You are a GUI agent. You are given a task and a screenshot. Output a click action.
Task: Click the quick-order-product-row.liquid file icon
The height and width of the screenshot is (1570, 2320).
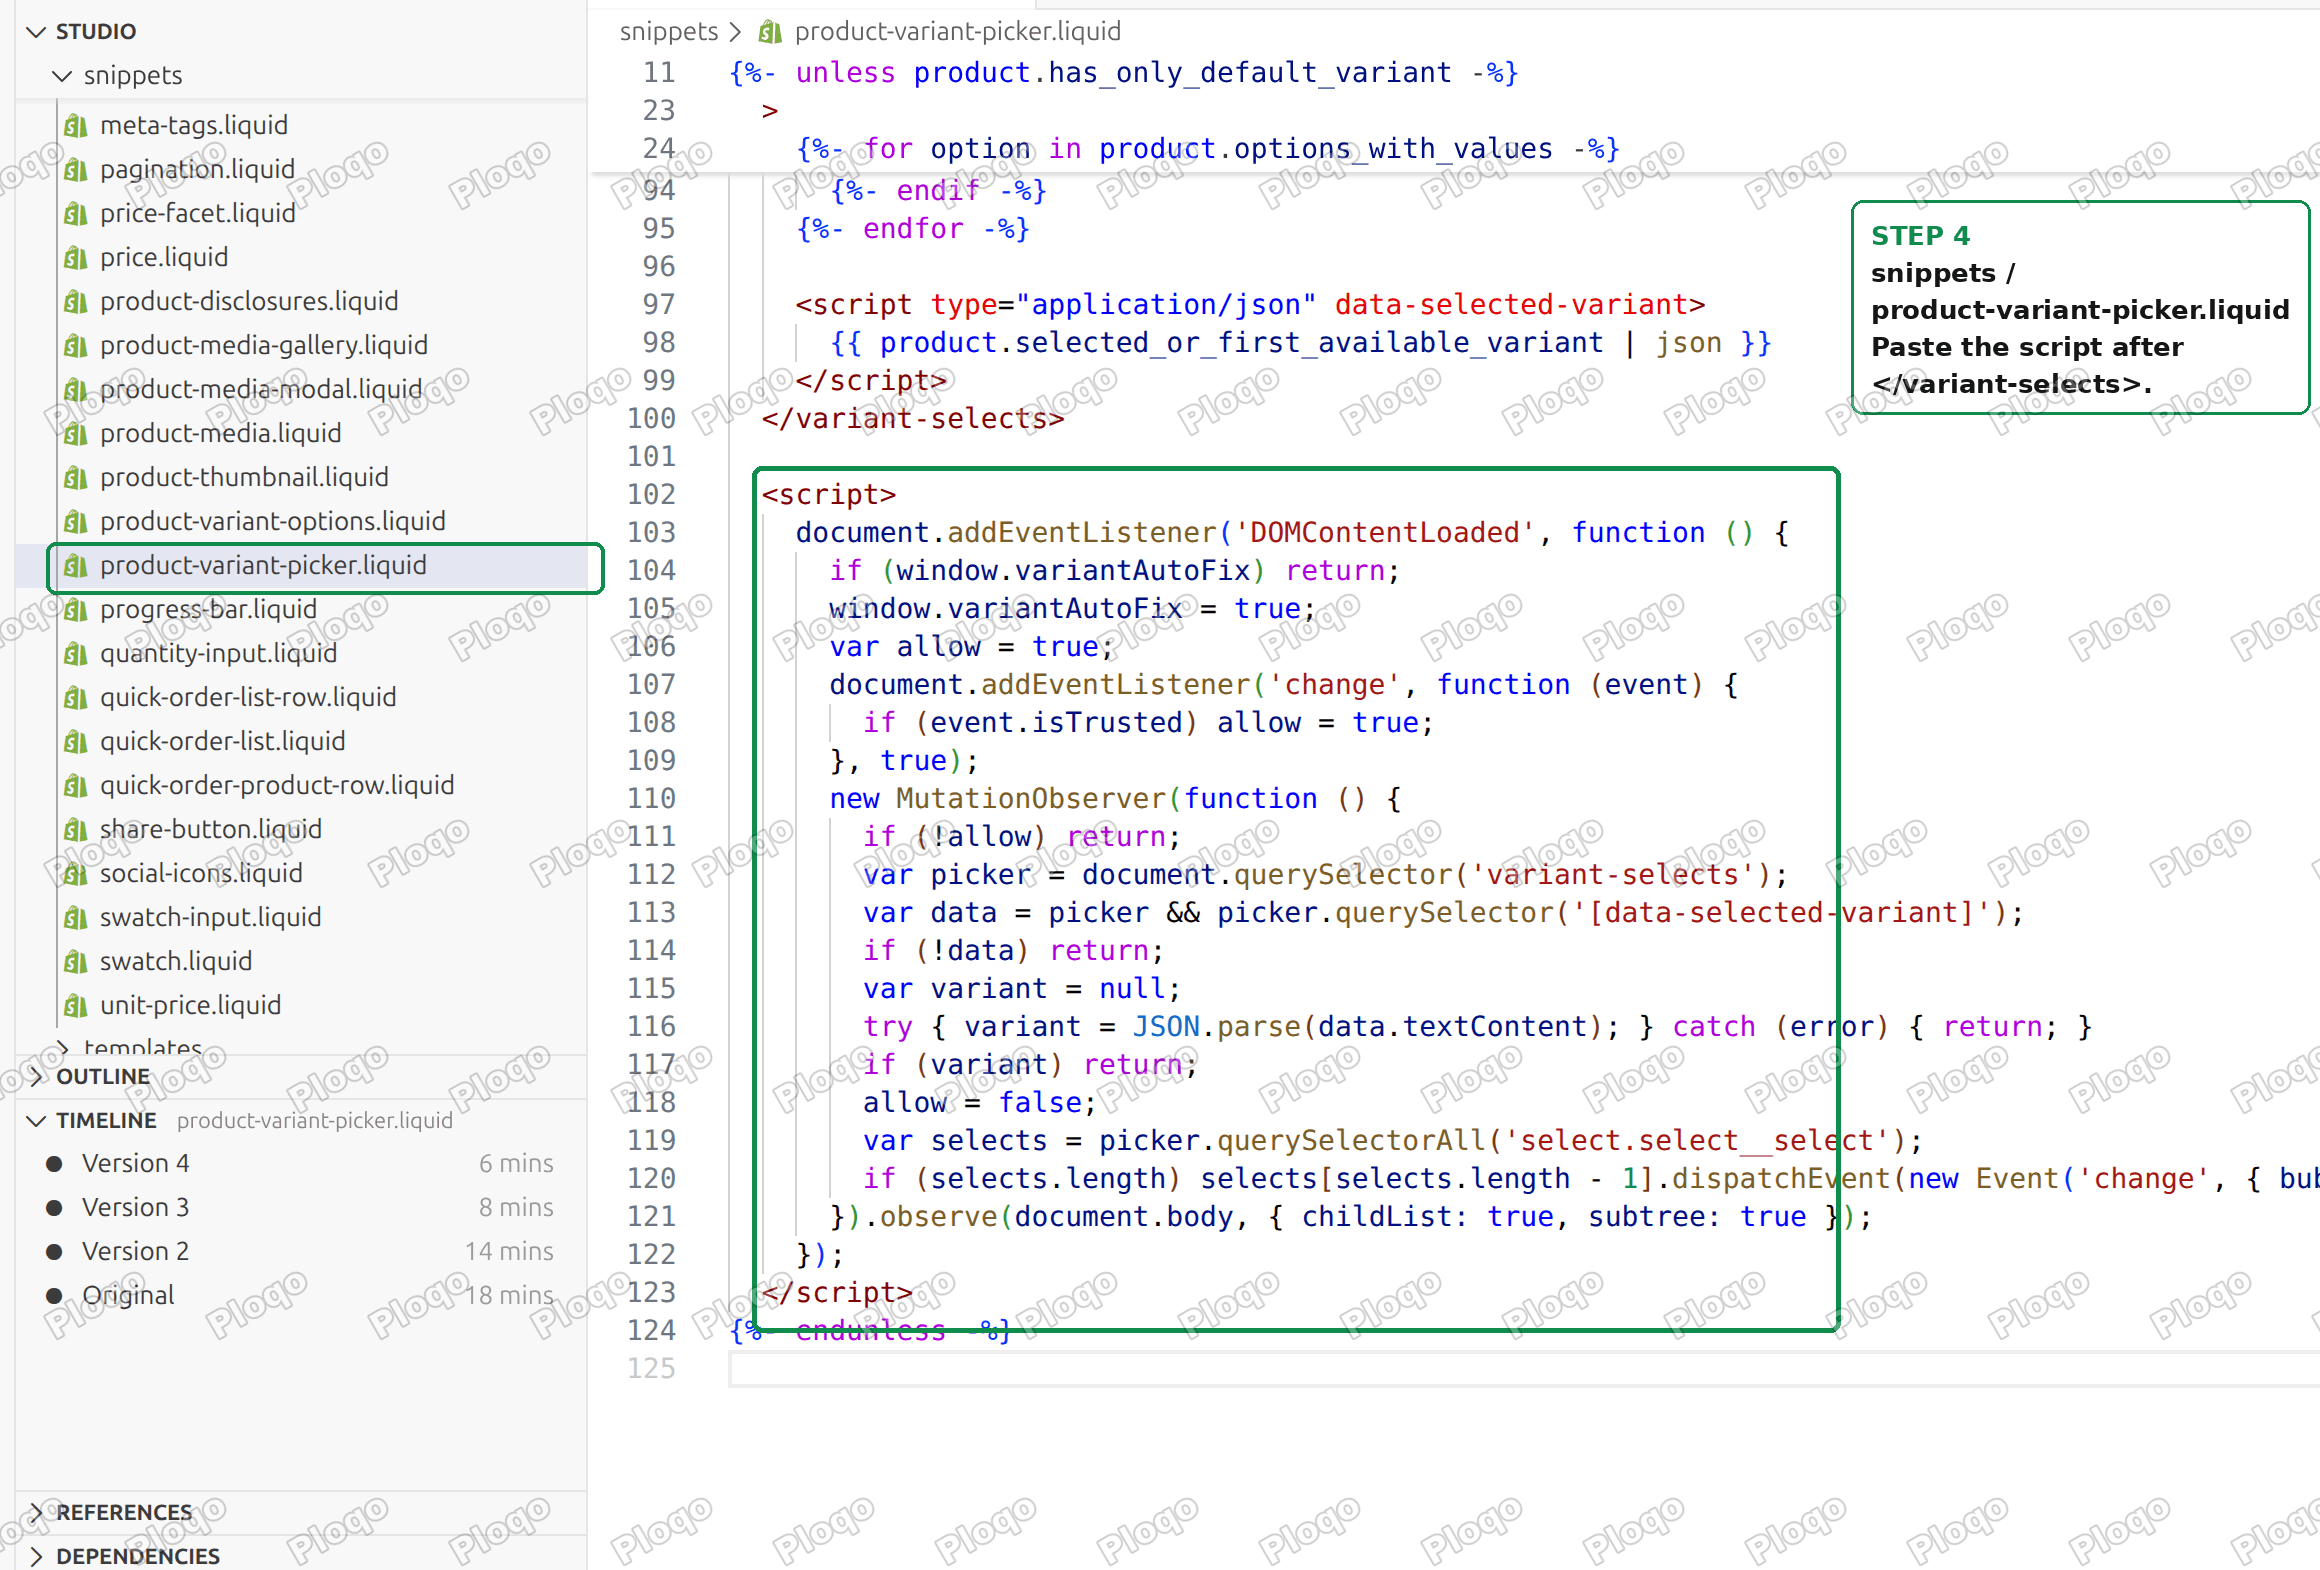tap(75, 786)
